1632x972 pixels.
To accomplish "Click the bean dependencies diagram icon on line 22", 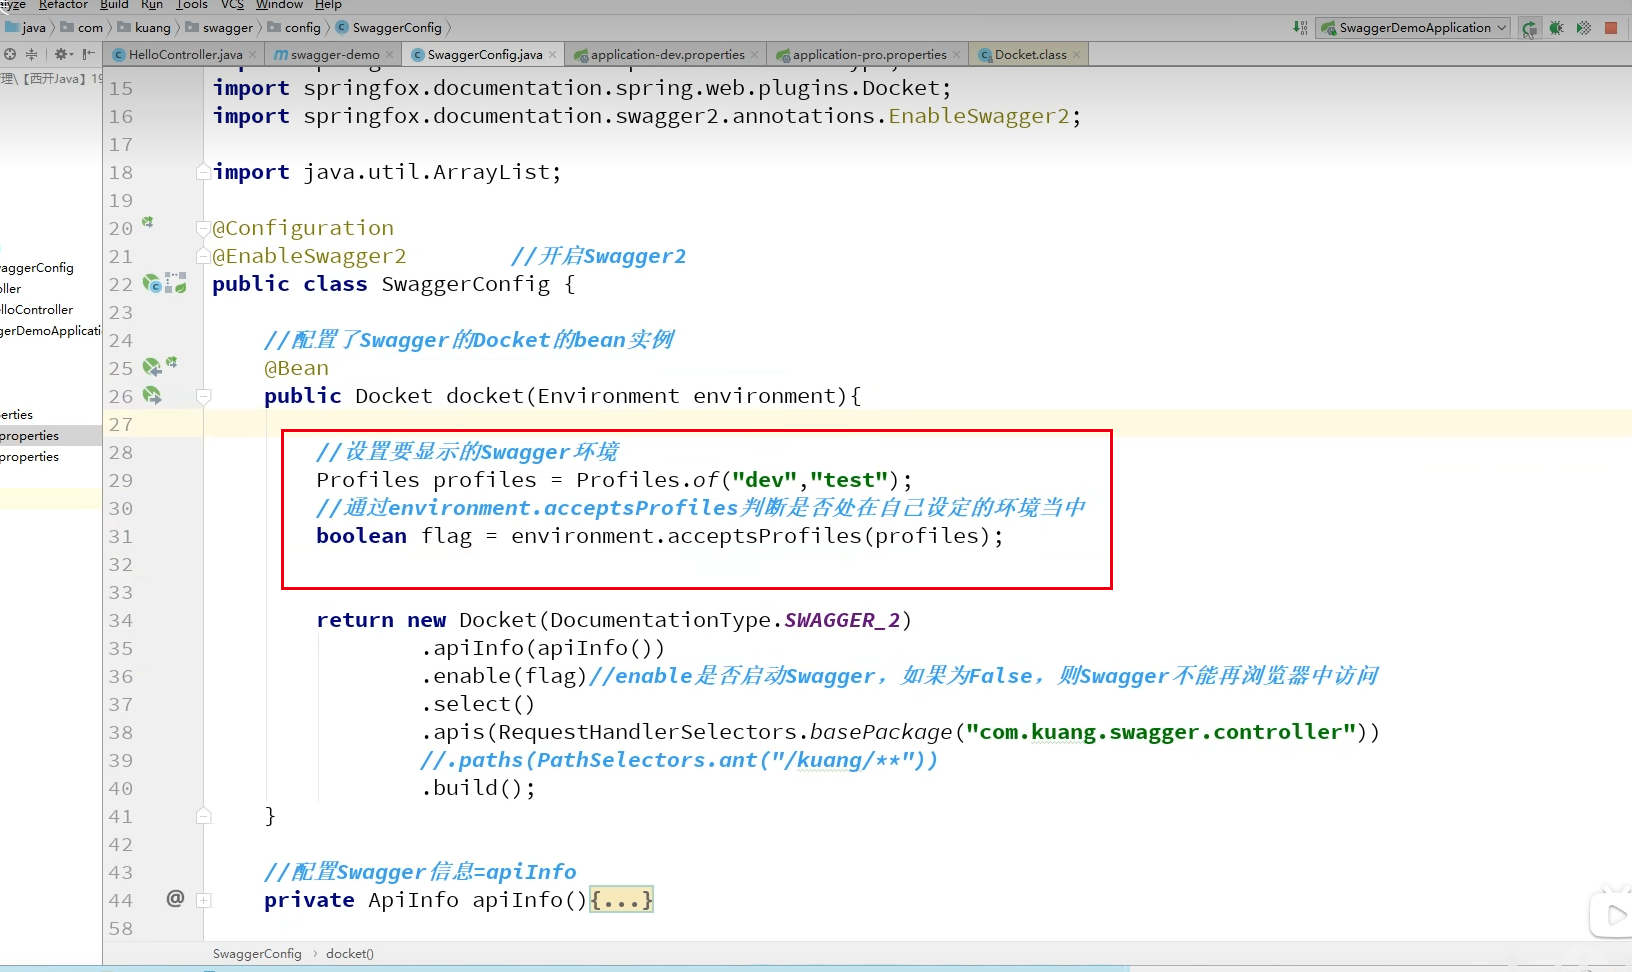I will 176,284.
